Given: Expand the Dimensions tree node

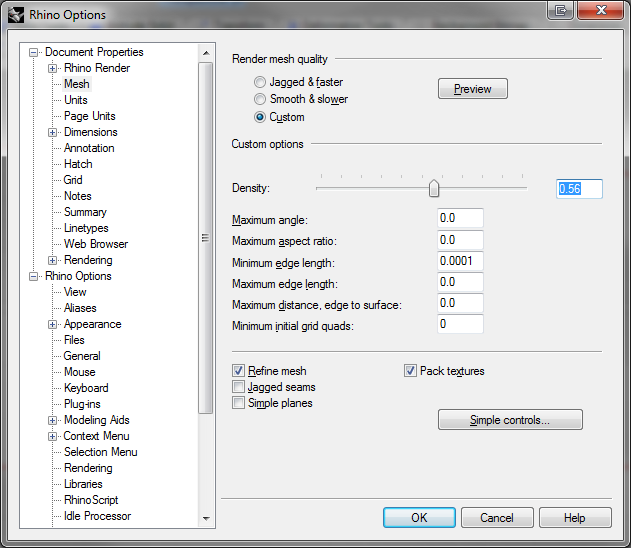Looking at the screenshot, I should (52, 132).
